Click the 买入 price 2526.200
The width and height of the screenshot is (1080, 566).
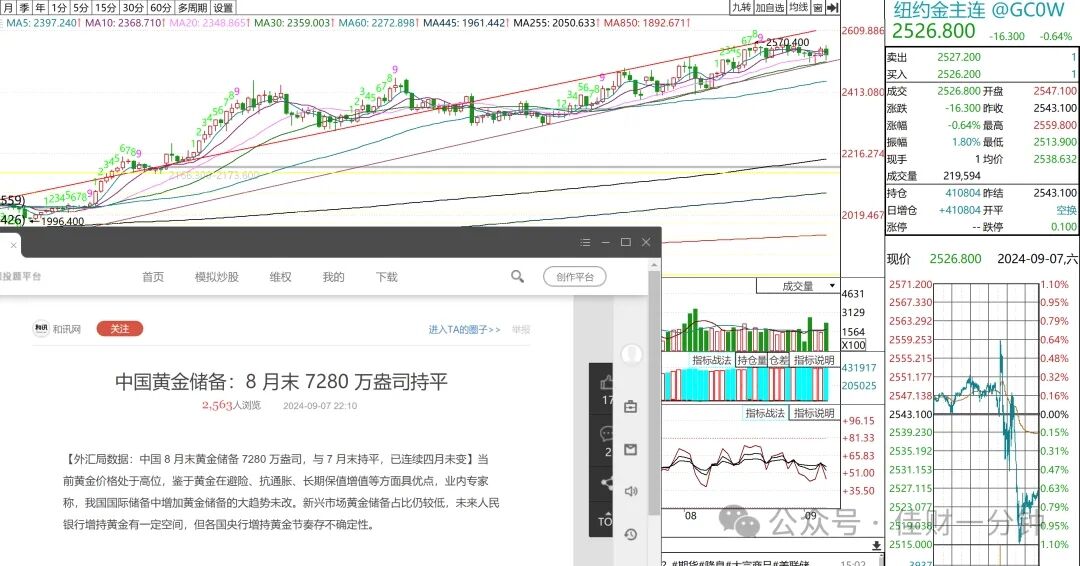(x=959, y=74)
